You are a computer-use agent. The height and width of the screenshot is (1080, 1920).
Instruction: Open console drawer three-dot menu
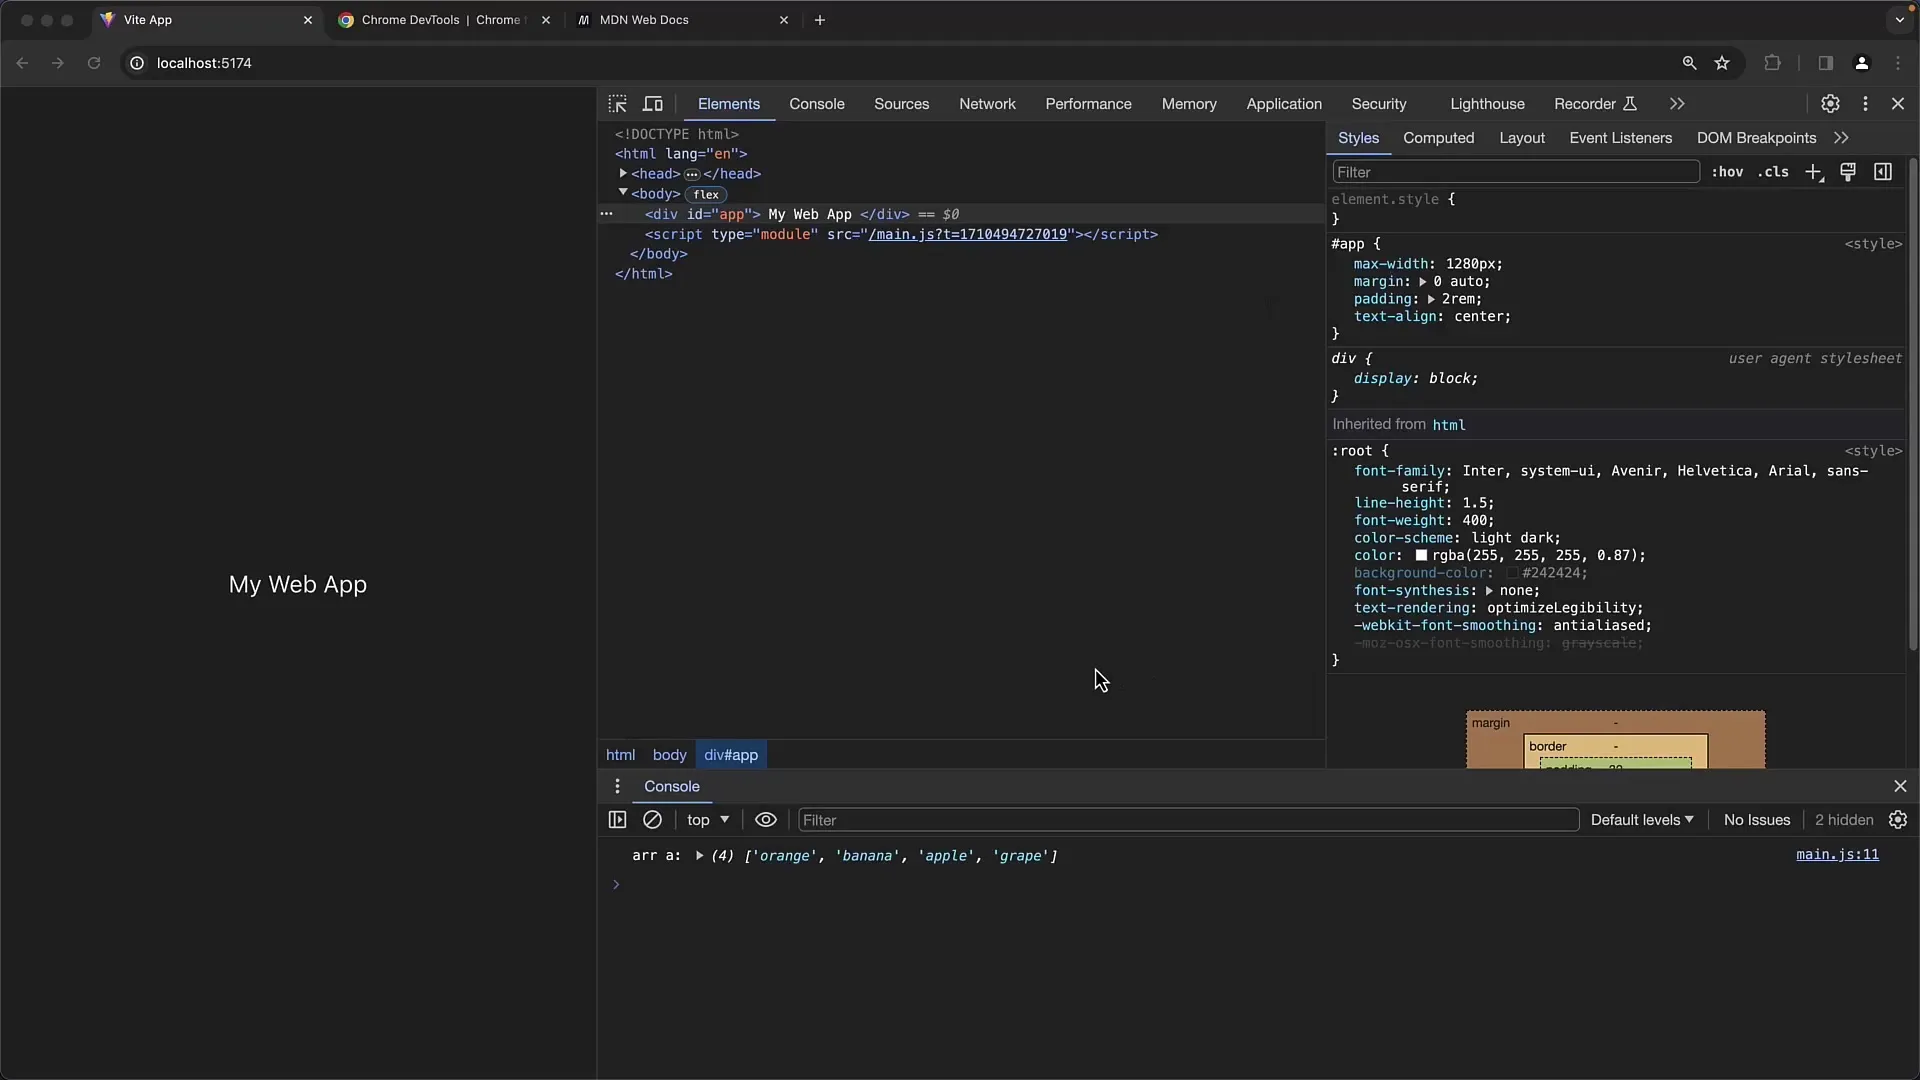[x=617, y=786]
